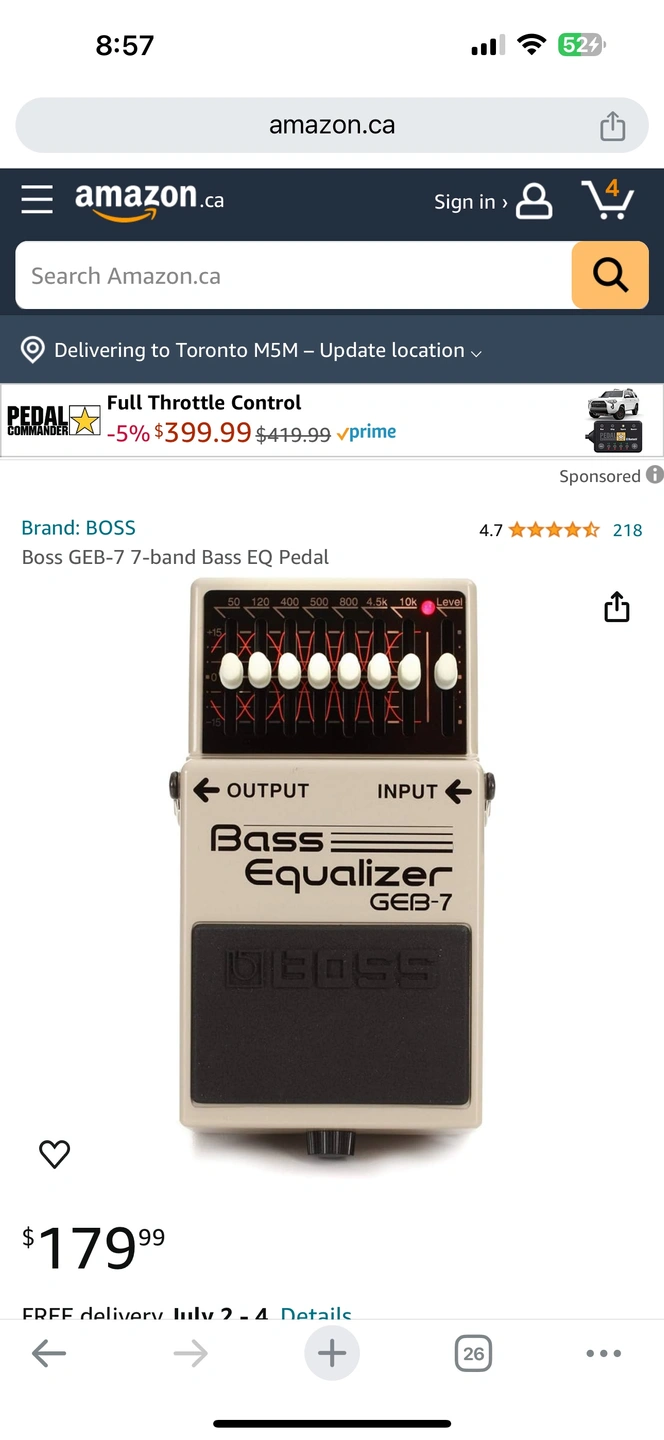This screenshot has height=1440, width=664.
Task: Tap the account profile icon
Action: [534, 201]
